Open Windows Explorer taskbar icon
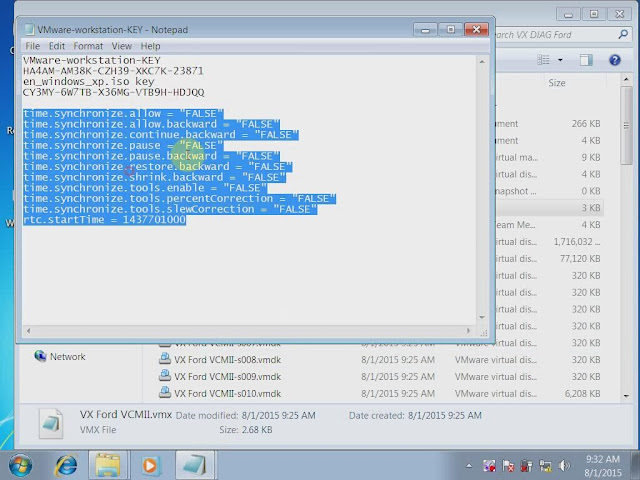Screen dimensions: 640x480 (108, 465)
